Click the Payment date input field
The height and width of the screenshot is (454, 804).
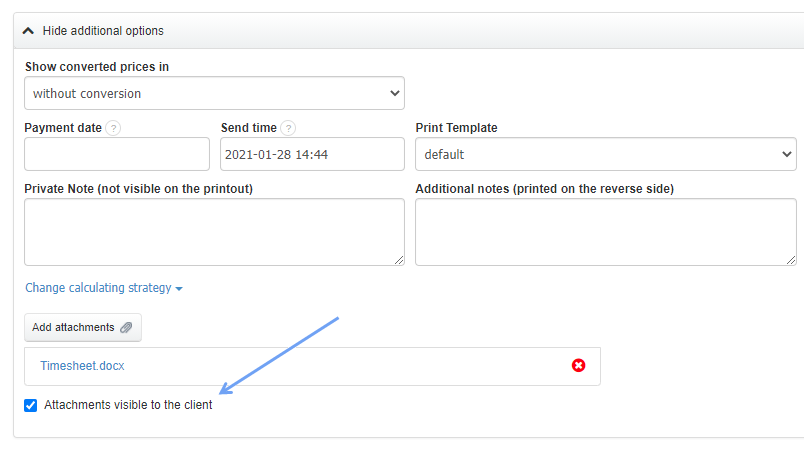[x=117, y=154]
